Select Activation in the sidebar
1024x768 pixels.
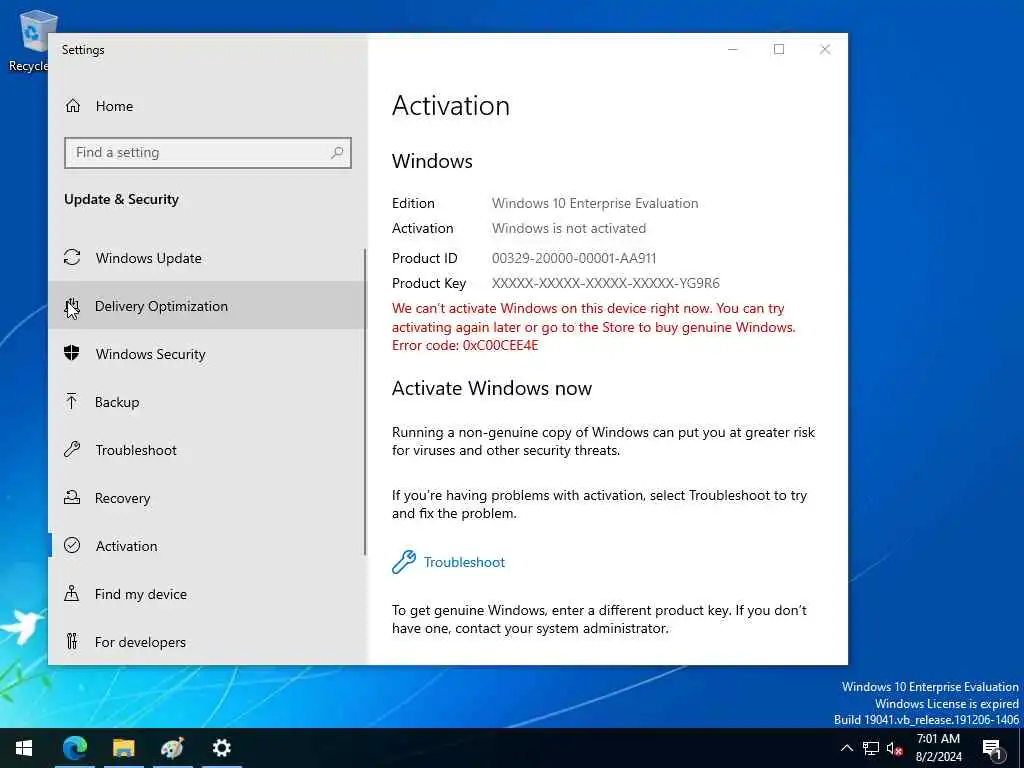[x=206, y=546]
